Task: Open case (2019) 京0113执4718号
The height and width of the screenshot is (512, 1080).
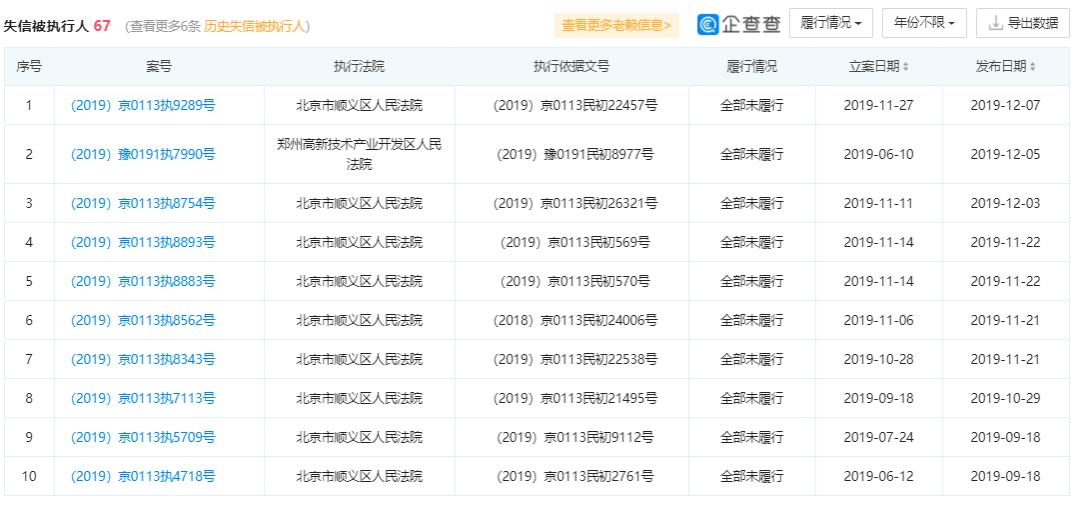Action: 143,476
